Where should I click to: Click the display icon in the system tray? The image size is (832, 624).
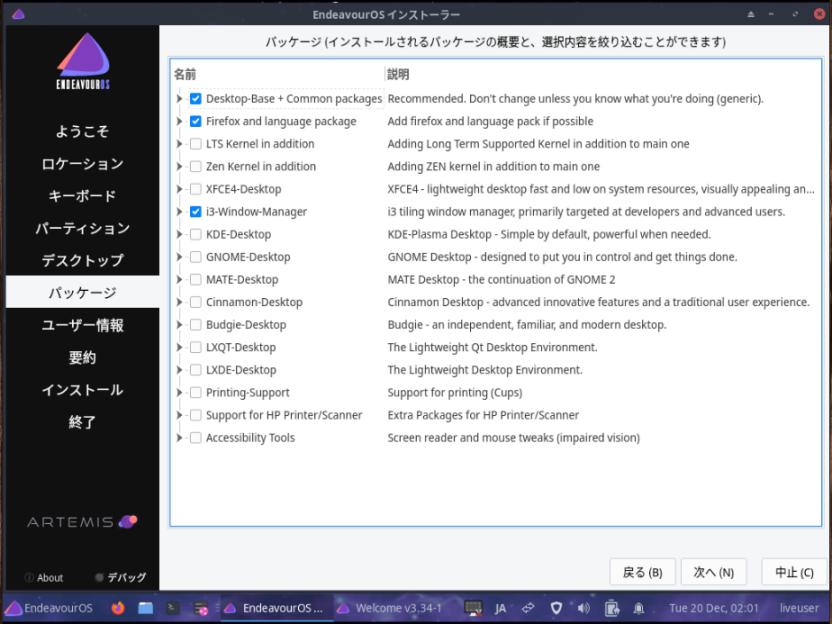tap(473, 608)
